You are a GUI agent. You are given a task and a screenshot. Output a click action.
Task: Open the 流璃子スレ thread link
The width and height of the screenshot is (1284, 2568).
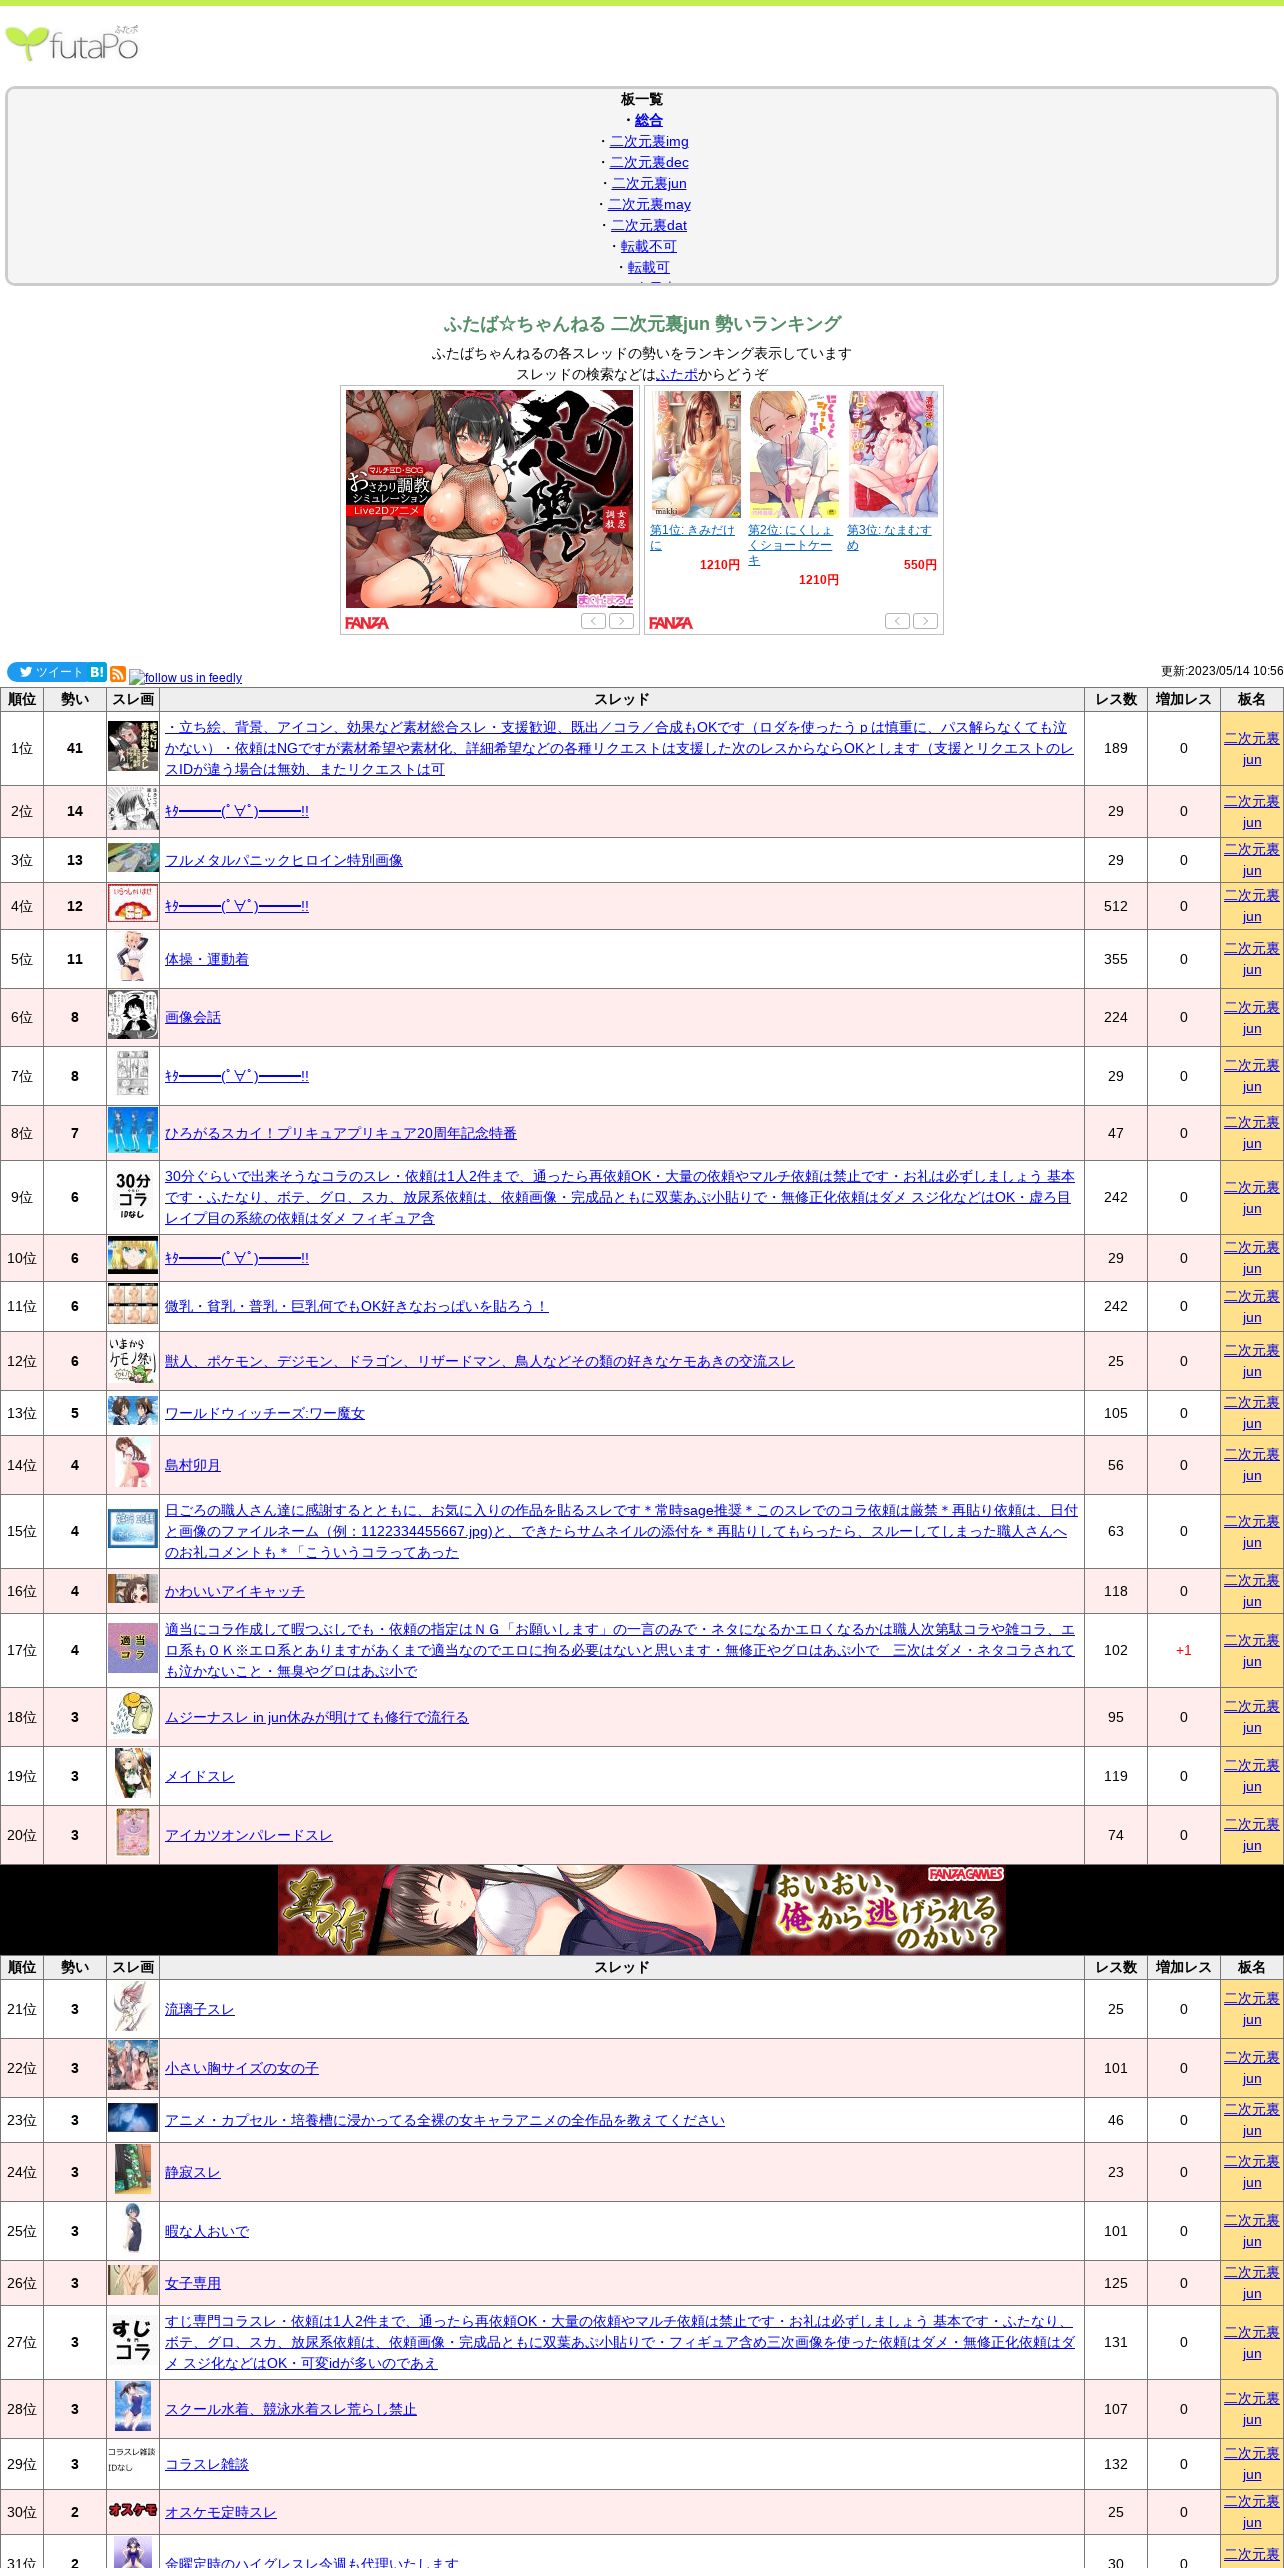coord(200,2009)
